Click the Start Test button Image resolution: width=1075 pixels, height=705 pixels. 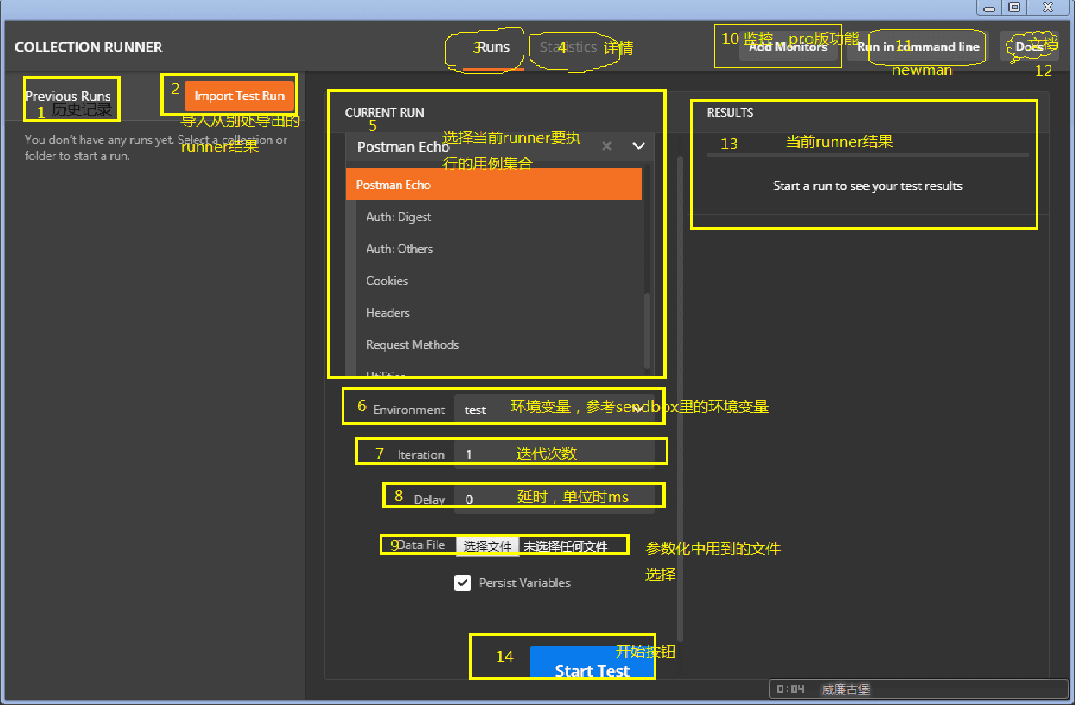pyautogui.click(x=592, y=663)
